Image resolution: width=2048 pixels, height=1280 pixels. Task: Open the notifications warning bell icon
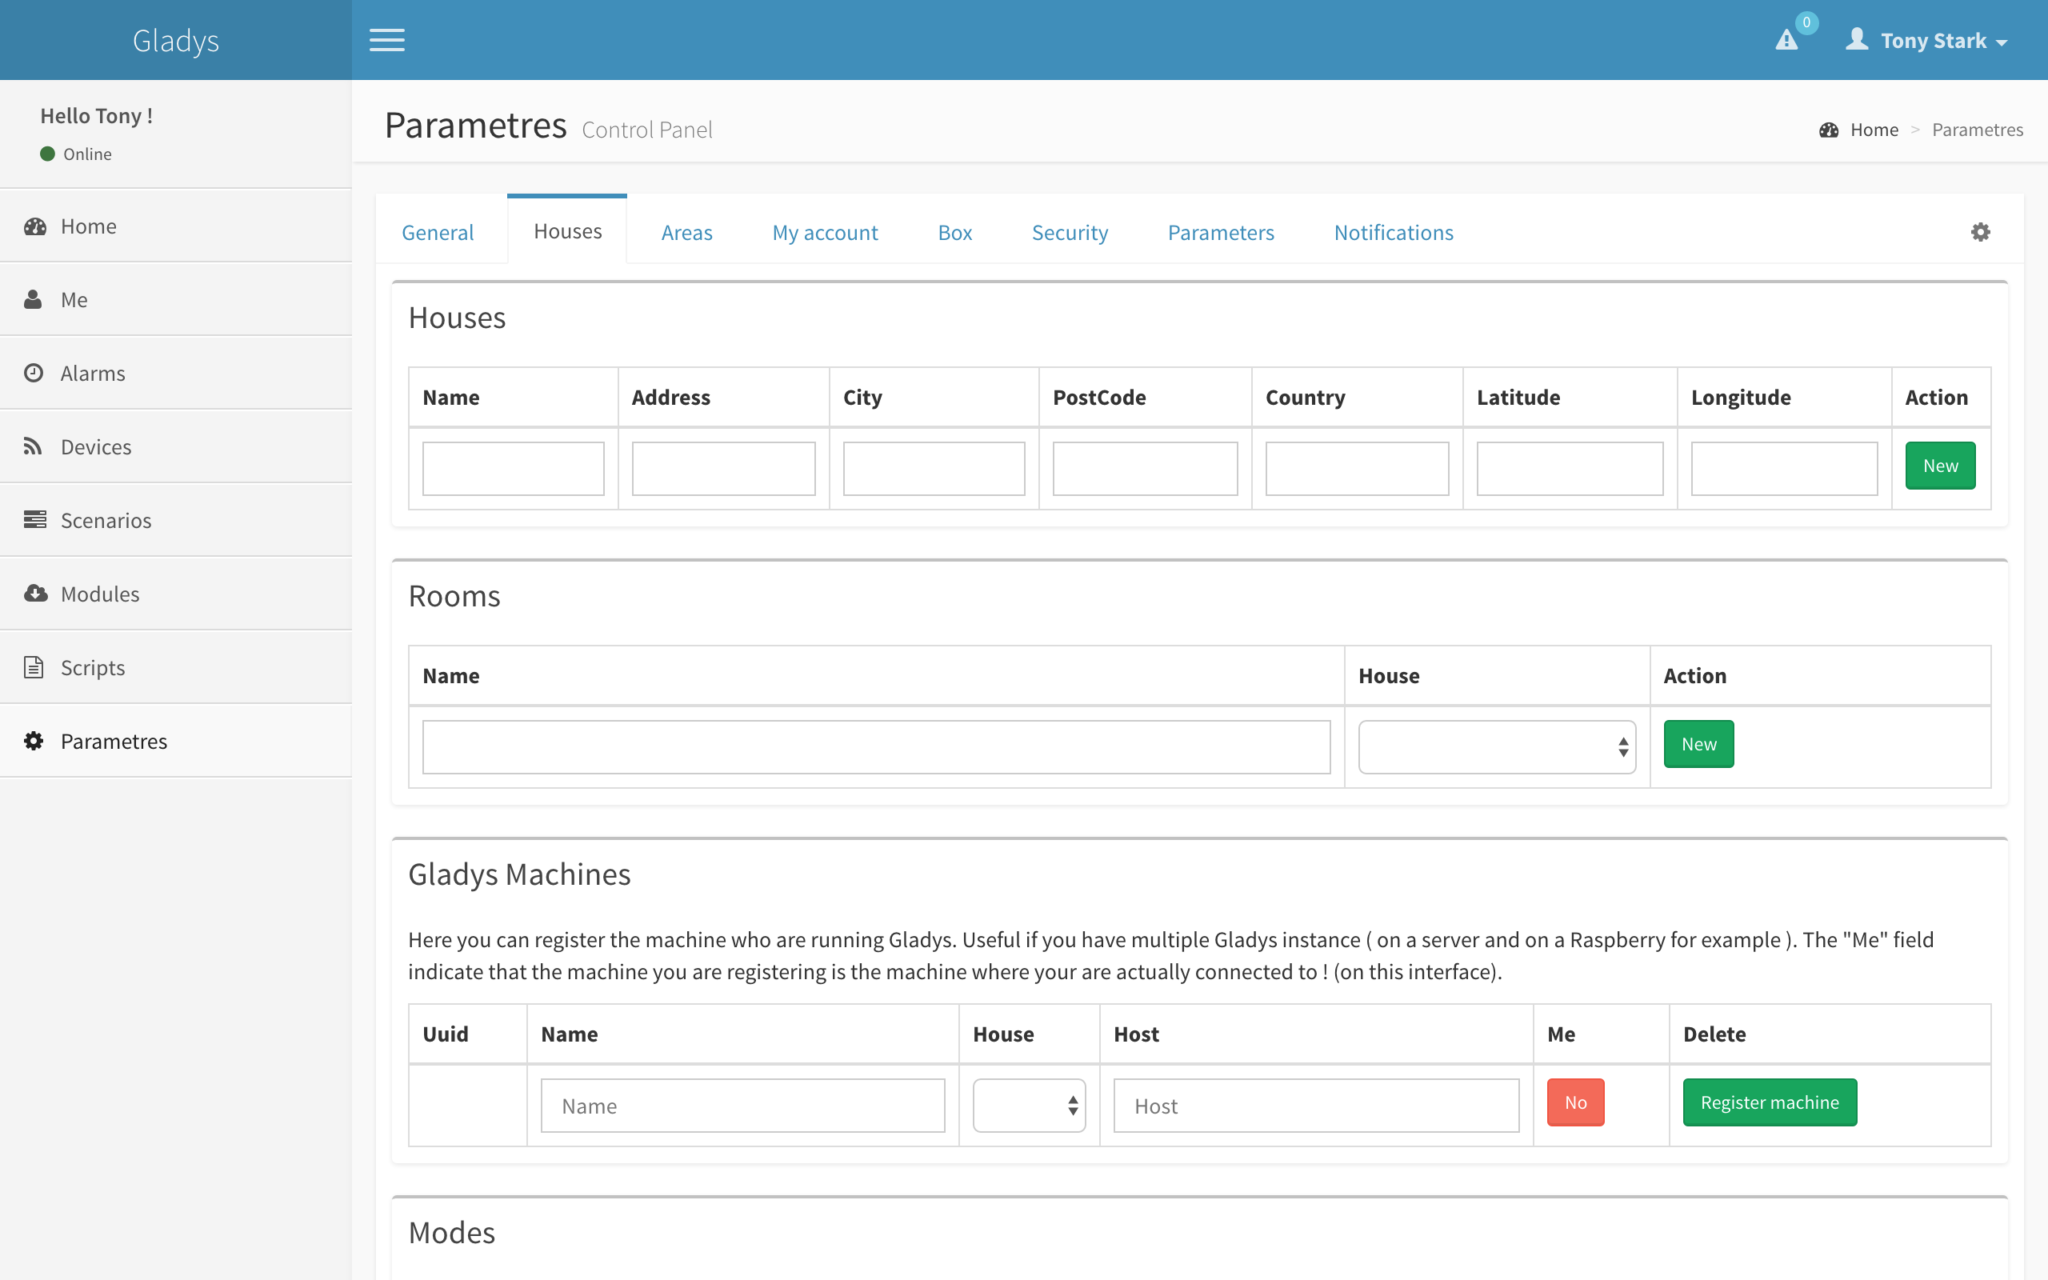(1787, 40)
